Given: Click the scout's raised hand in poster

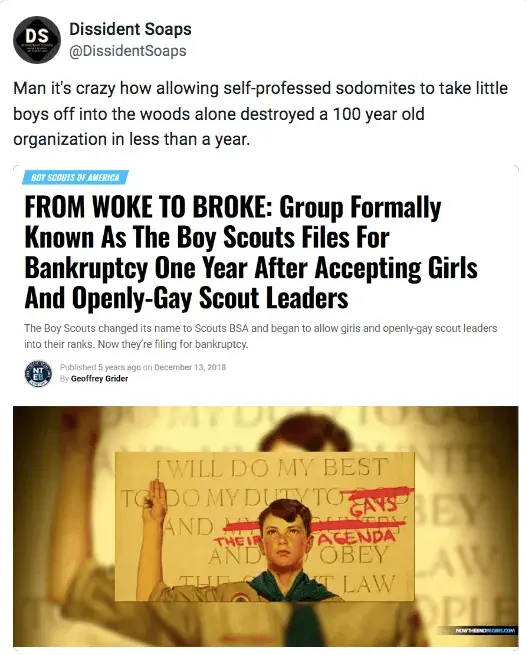Looking at the screenshot, I should point(154,501).
